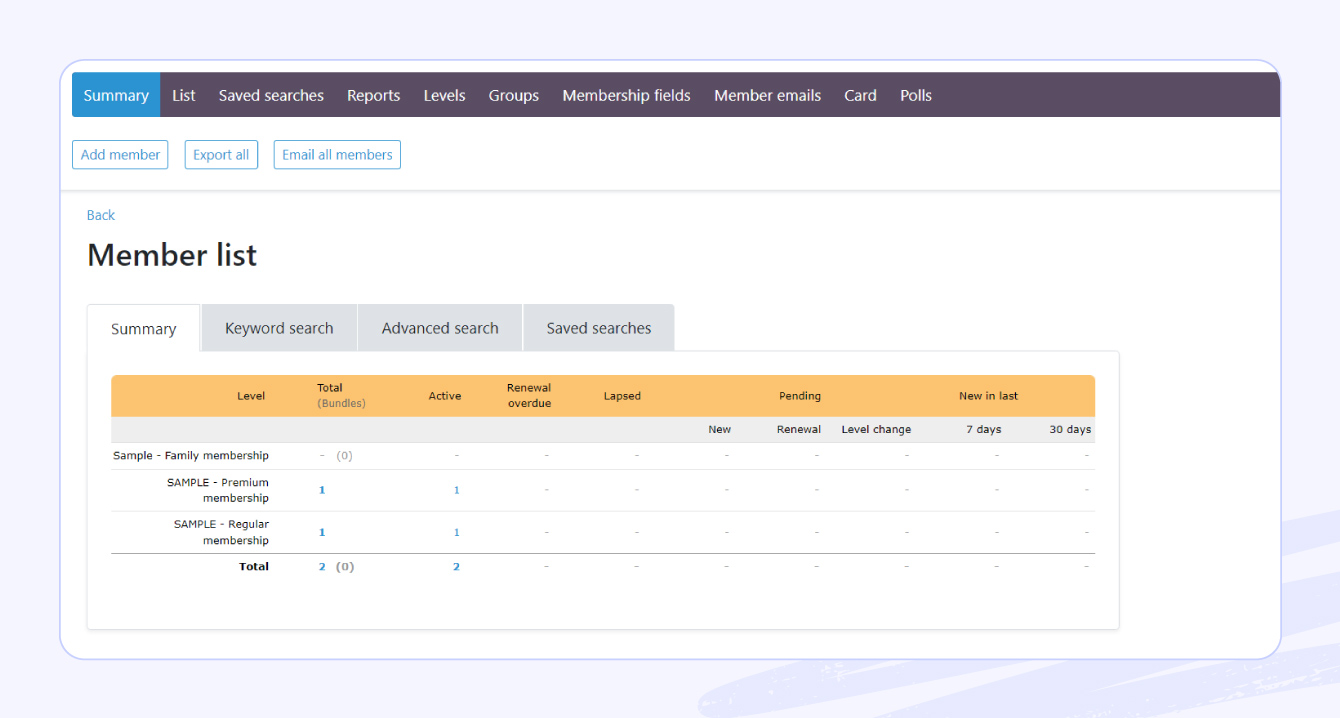Click the Export all button

(221, 154)
